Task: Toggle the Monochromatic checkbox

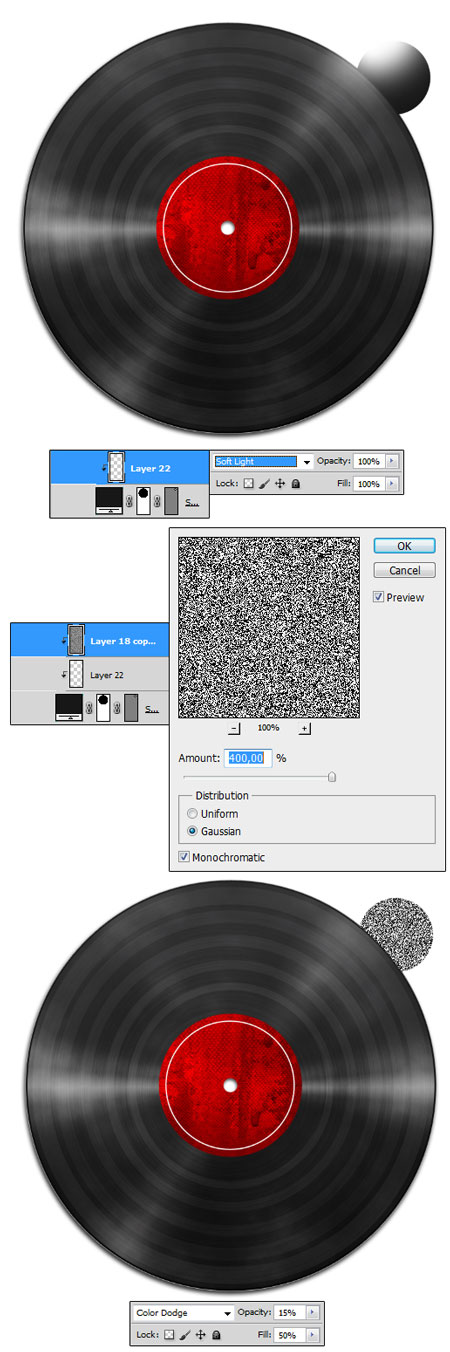Action: tap(184, 857)
